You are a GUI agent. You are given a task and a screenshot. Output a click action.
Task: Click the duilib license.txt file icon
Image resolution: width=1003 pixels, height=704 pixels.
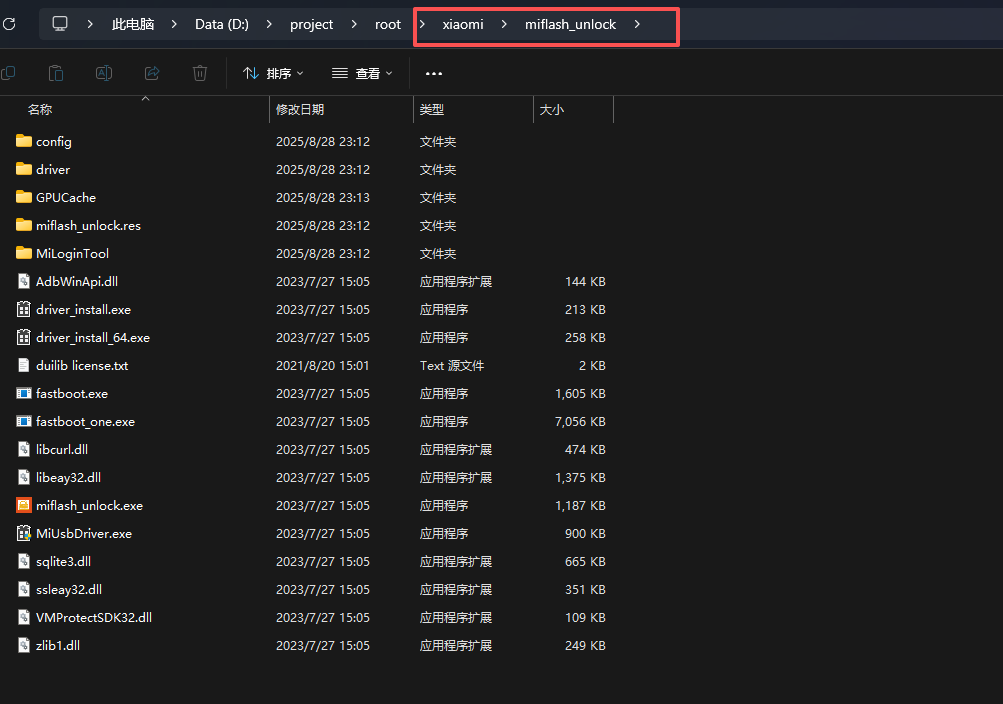pos(24,366)
